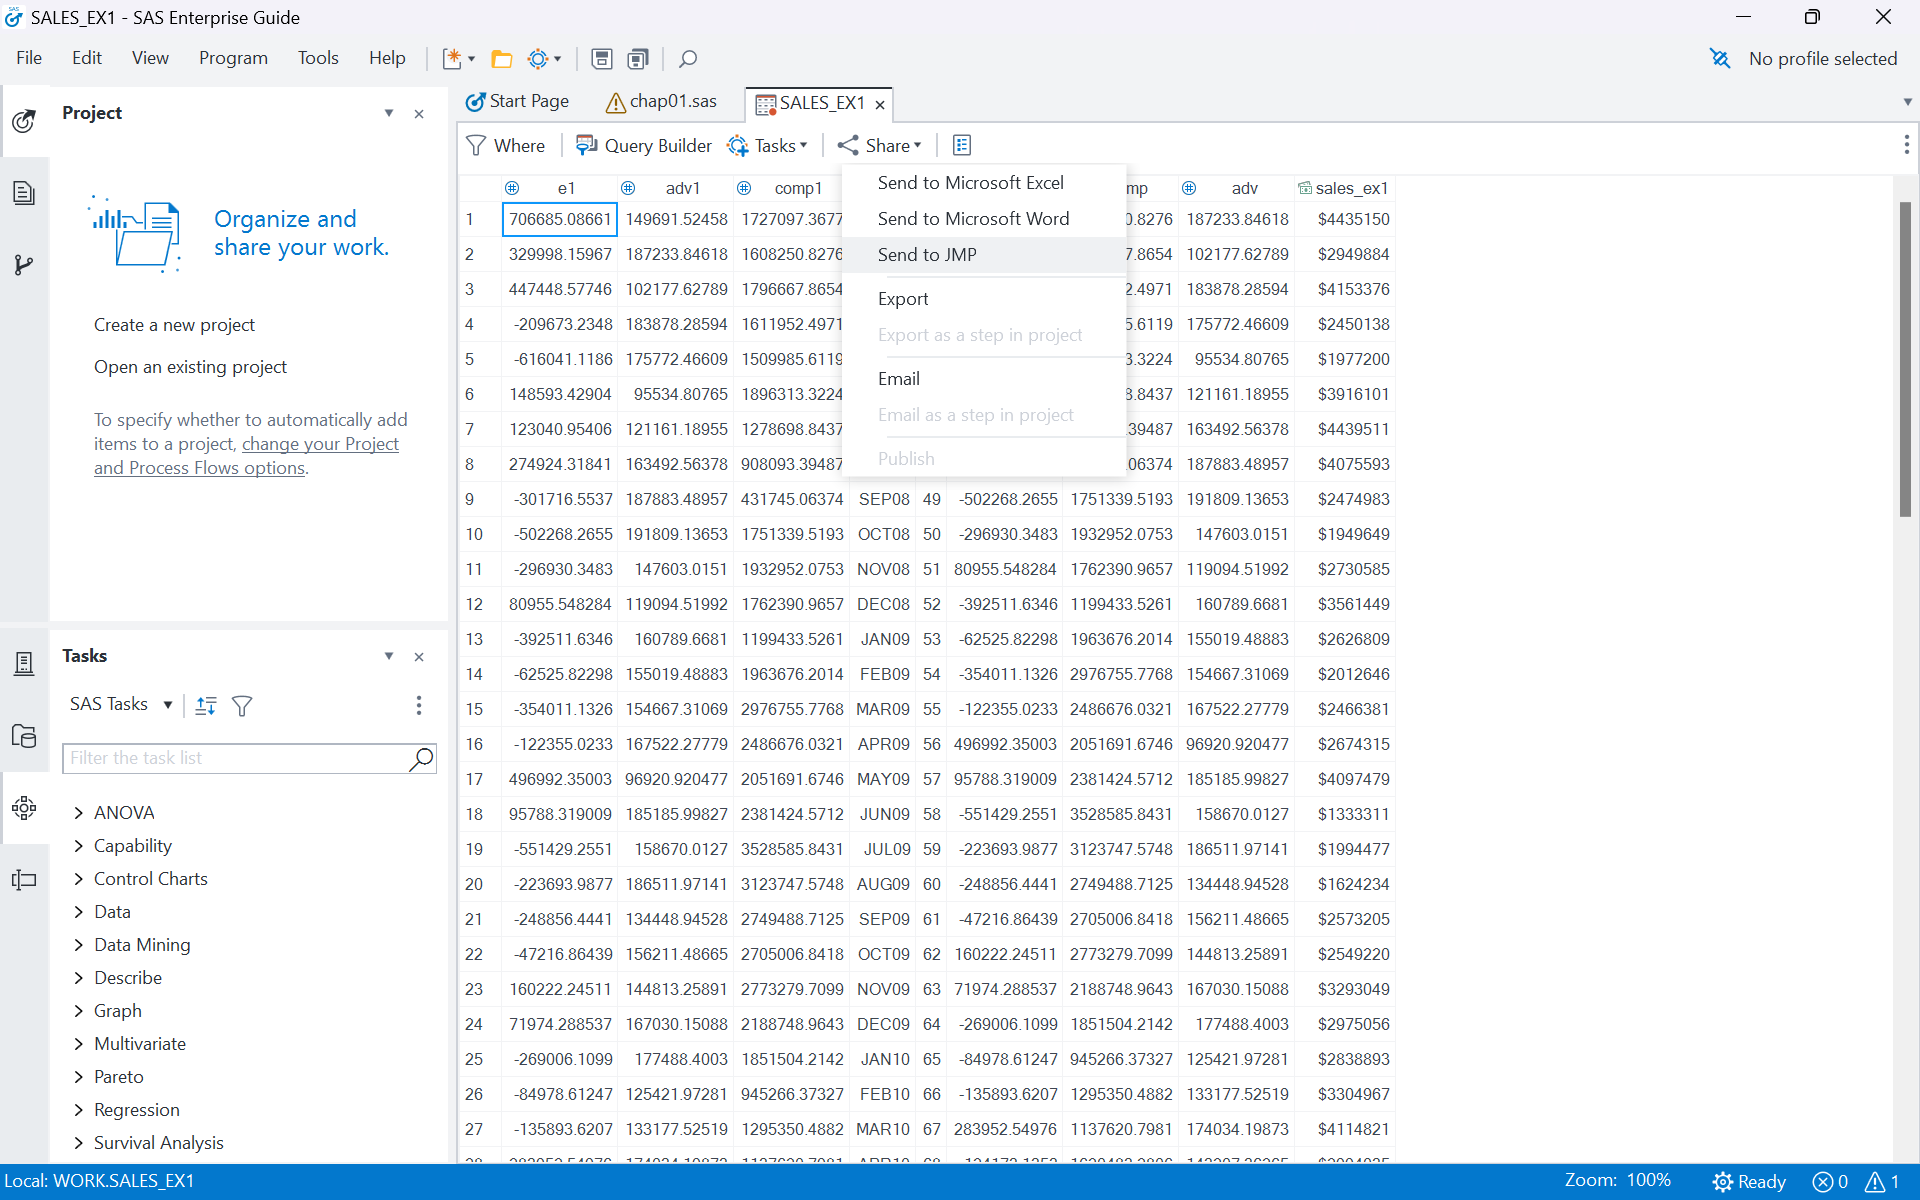Open the Libraries sidebar icon
This screenshot has width=1920, height=1200.
click(x=24, y=737)
